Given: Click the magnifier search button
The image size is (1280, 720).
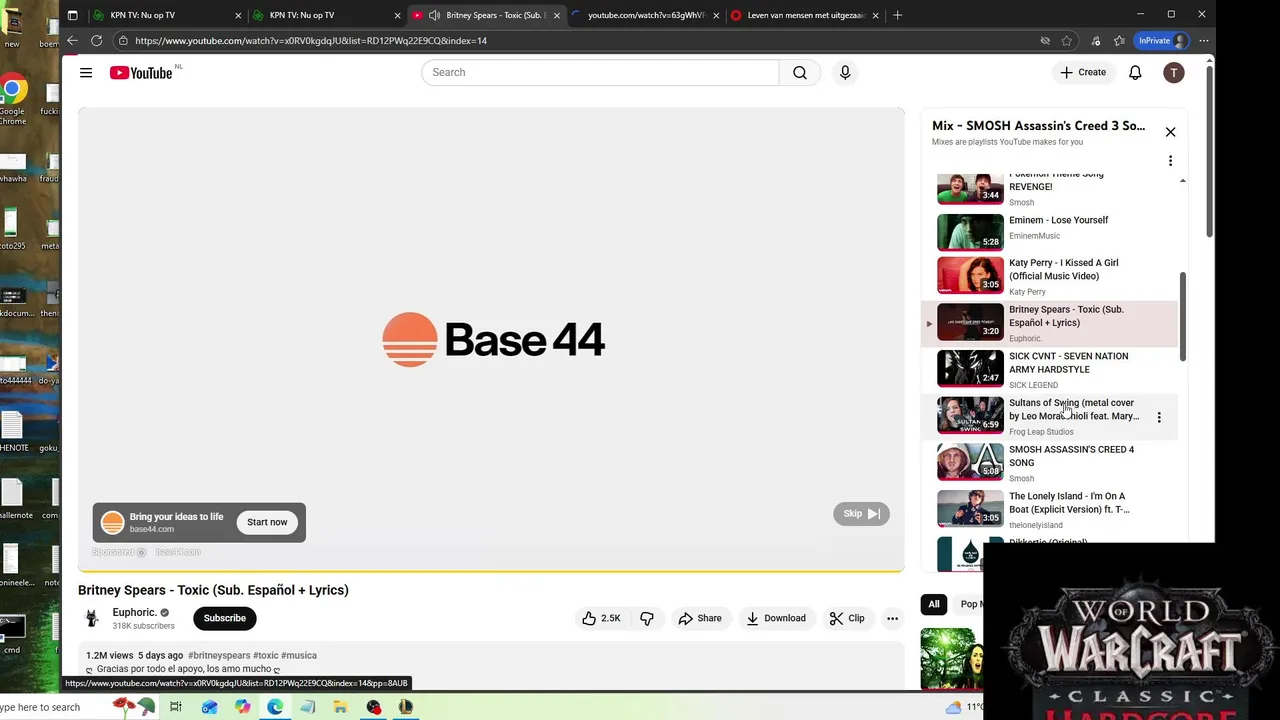Looking at the screenshot, I should click(800, 72).
